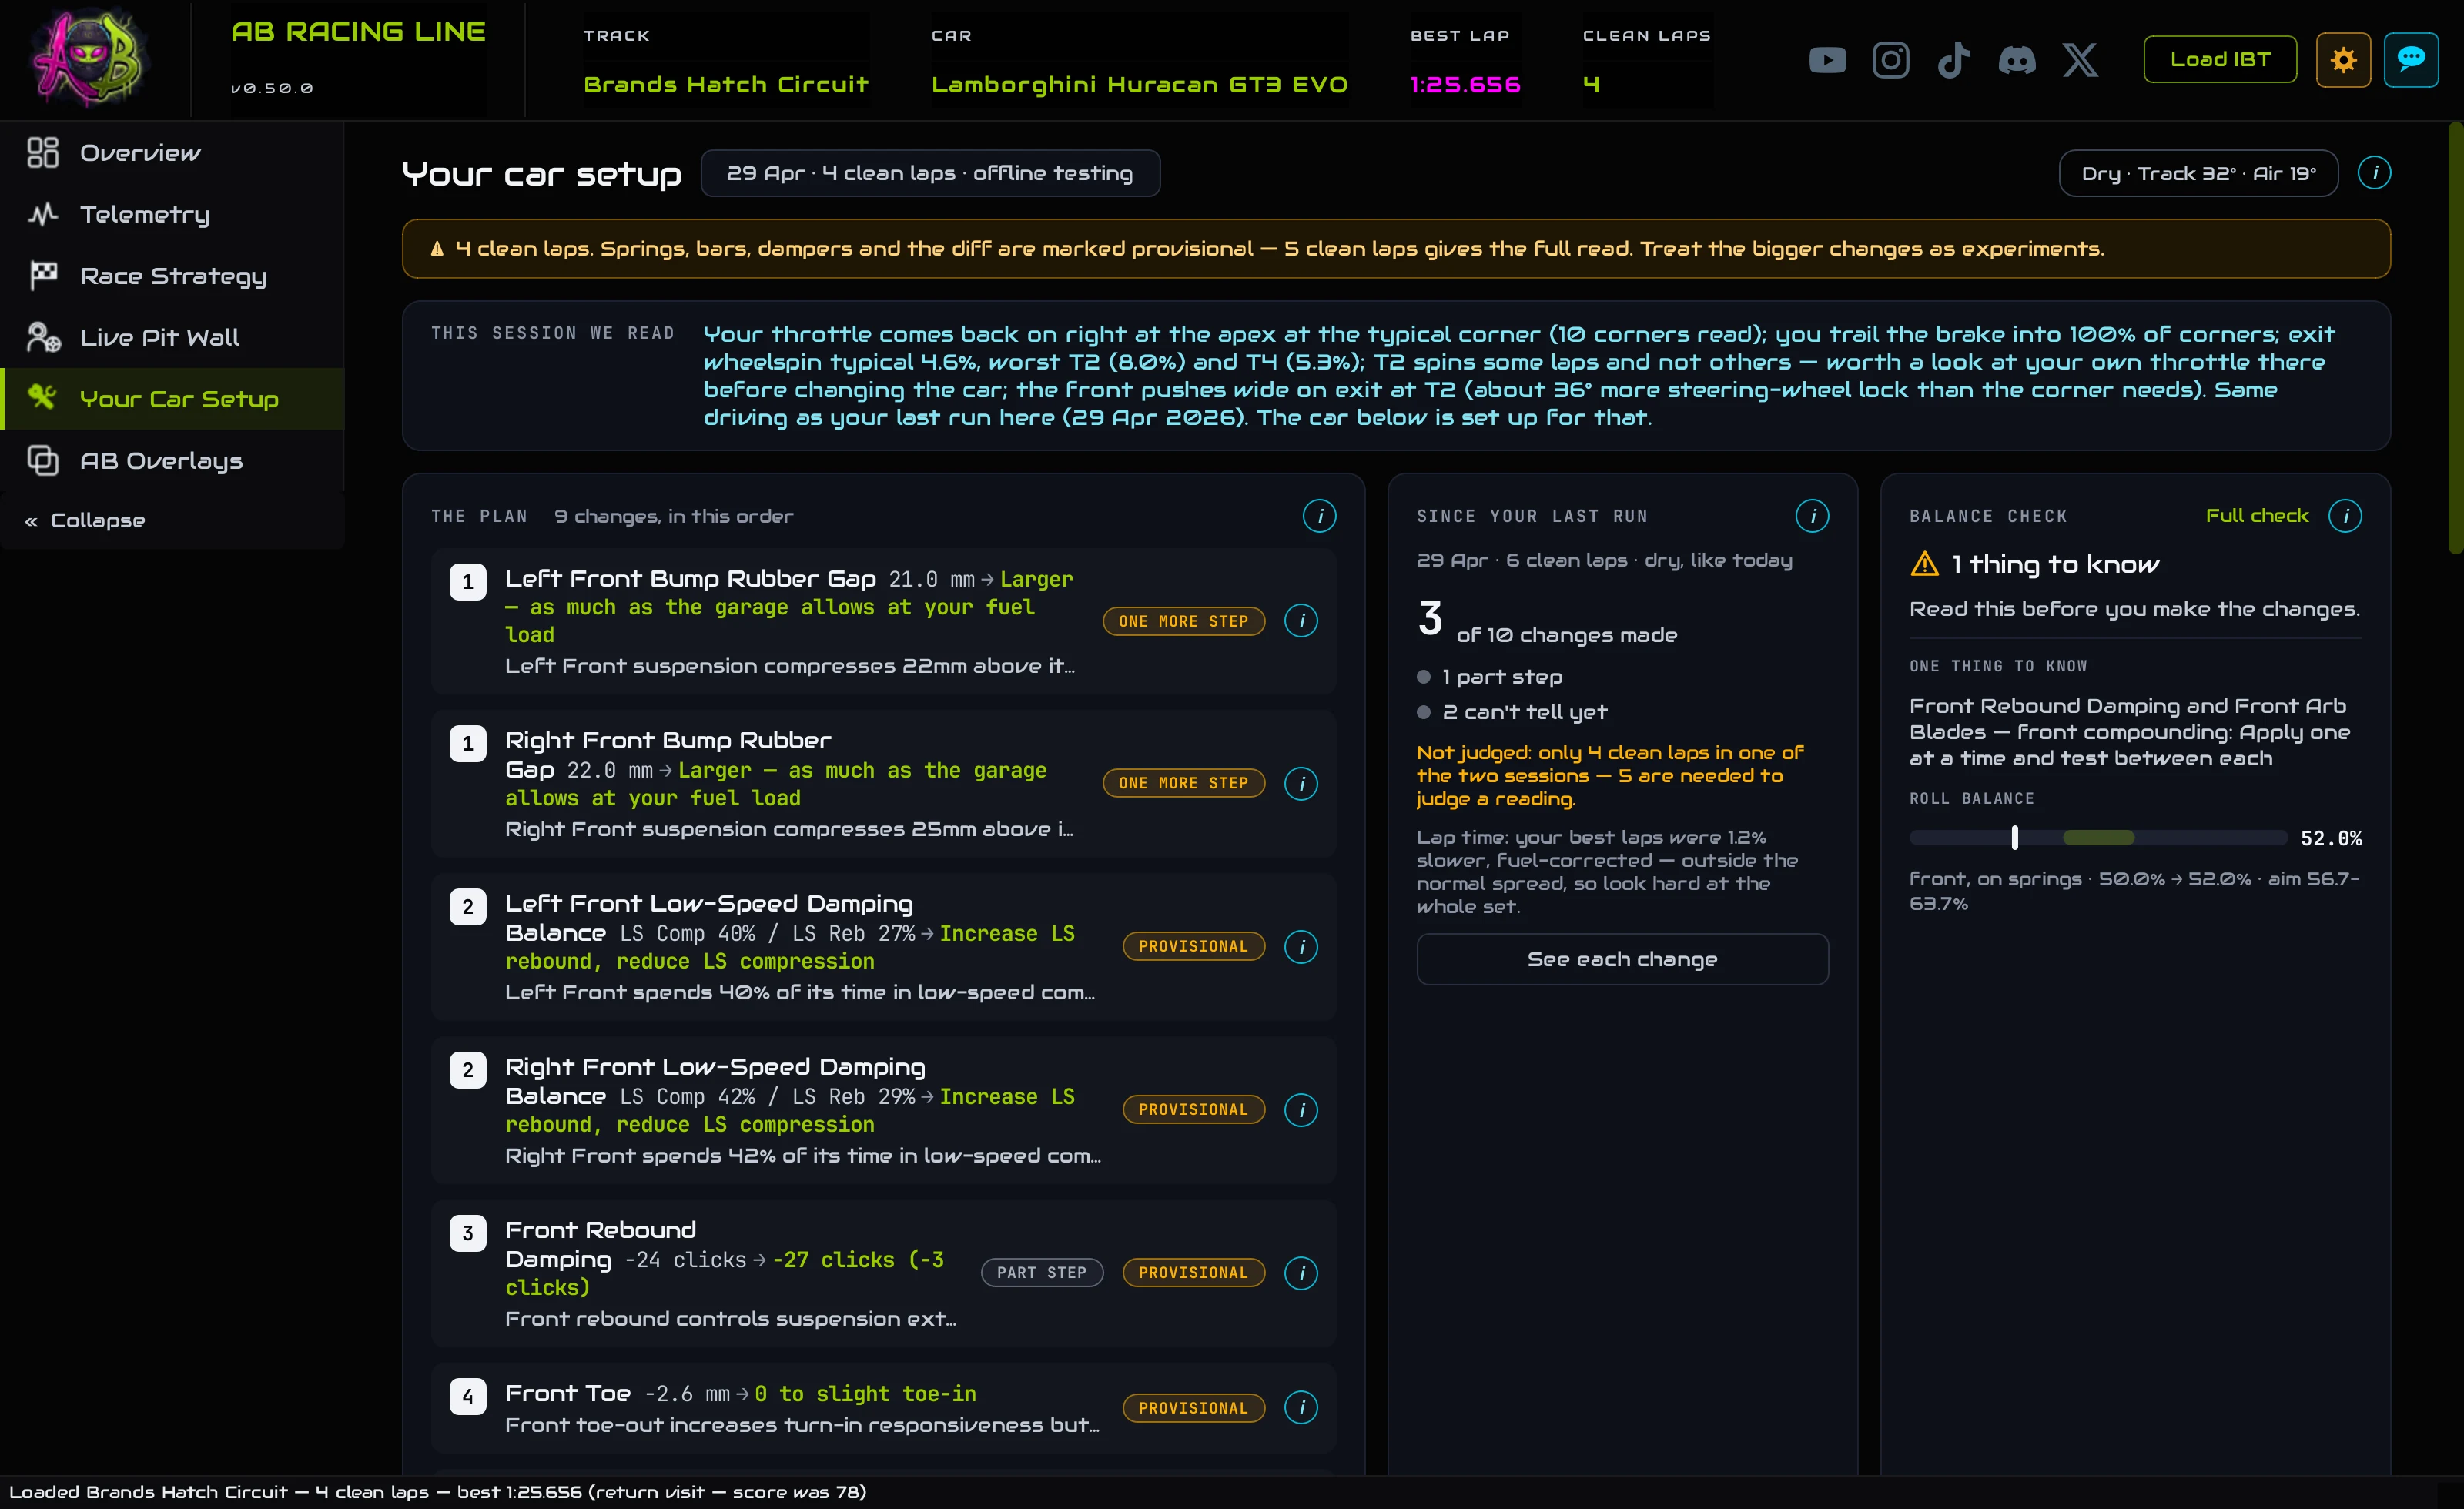Show info for Front Toe change
The width and height of the screenshot is (2464, 1509).
pyautogui.click(x=1301, y=1408)
